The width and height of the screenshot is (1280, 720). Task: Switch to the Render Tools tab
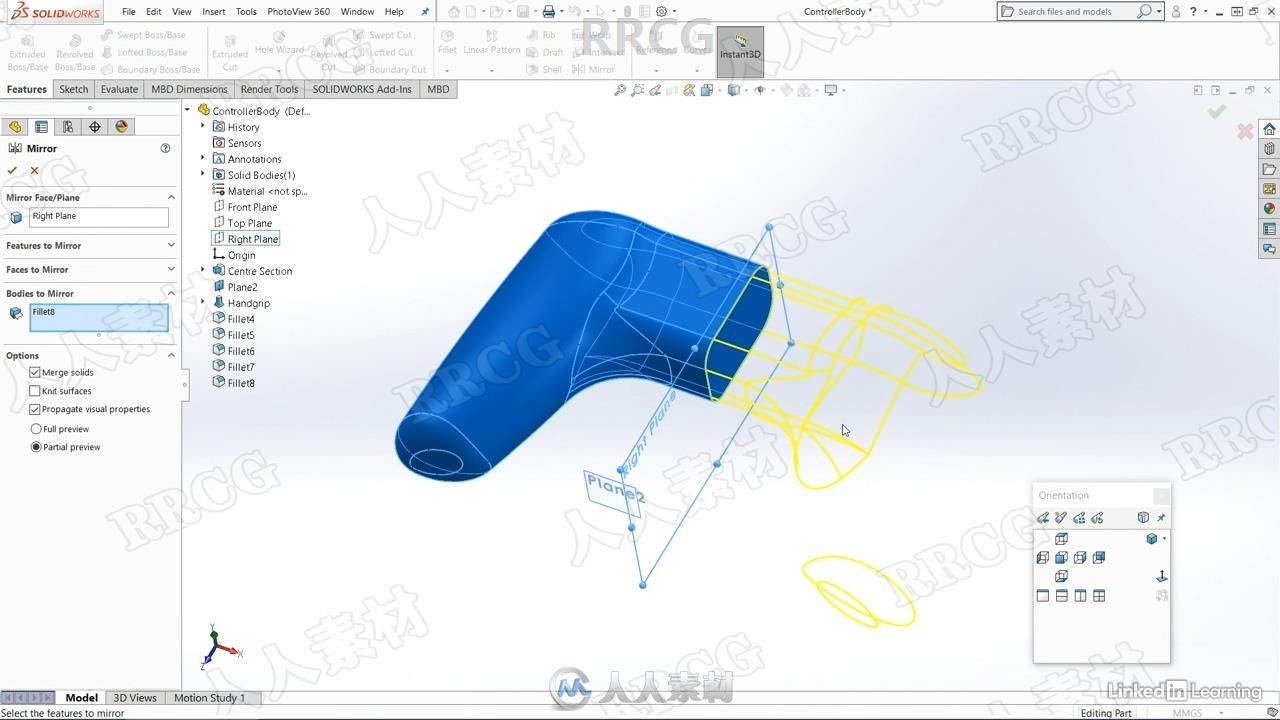click(x=269, y=89)
